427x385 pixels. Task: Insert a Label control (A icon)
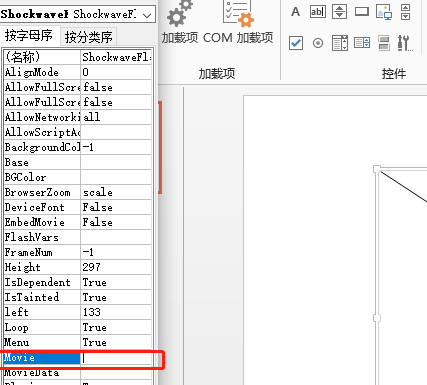pos(295,12)
